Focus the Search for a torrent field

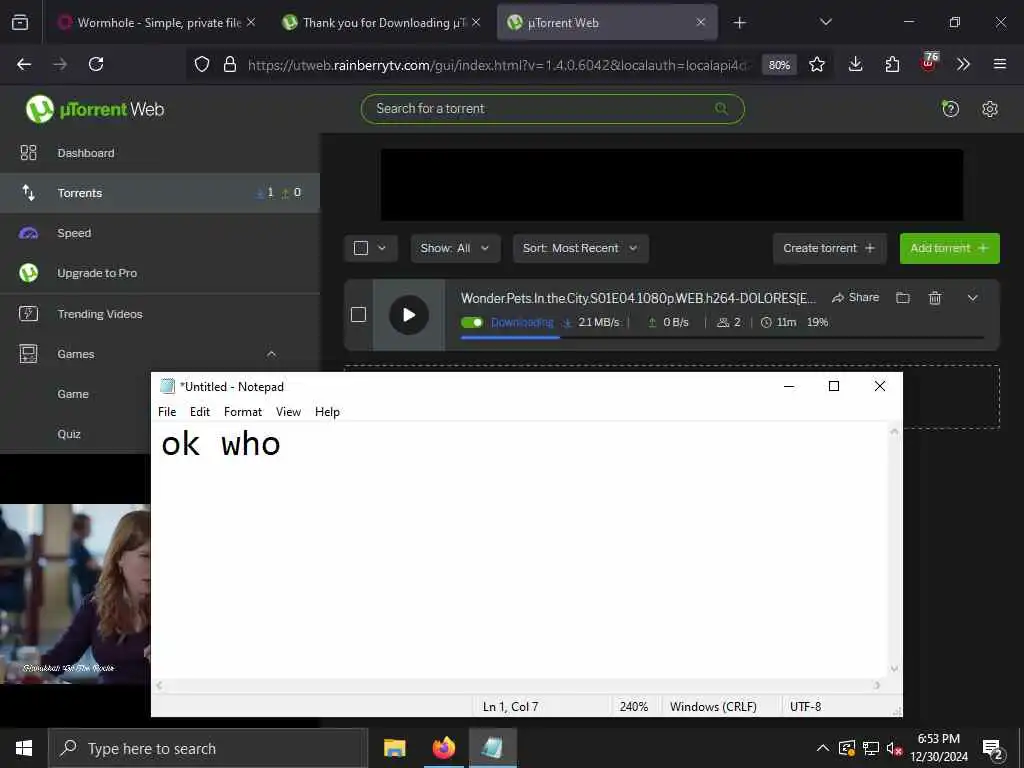tap(552, 108)
